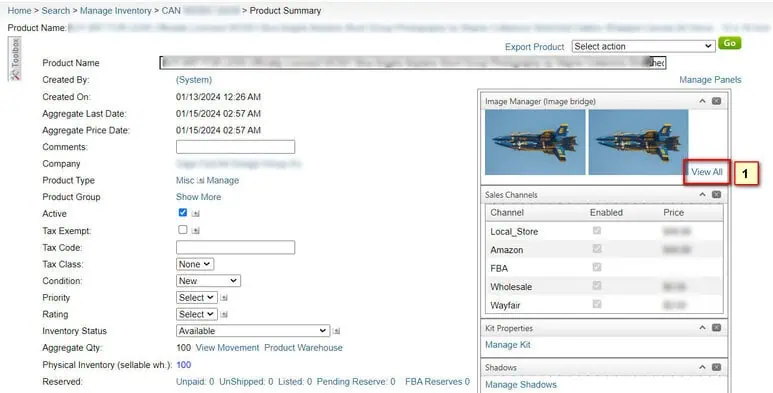Click physical inventory value 100 link

(183, 365)
